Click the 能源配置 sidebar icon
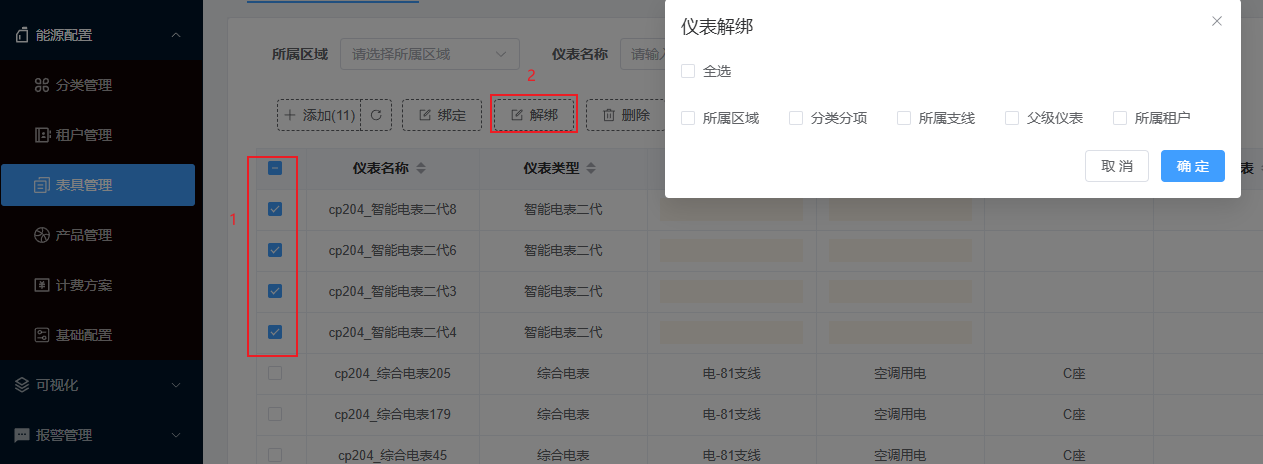 pyautogui.click(x=22, y=35)
